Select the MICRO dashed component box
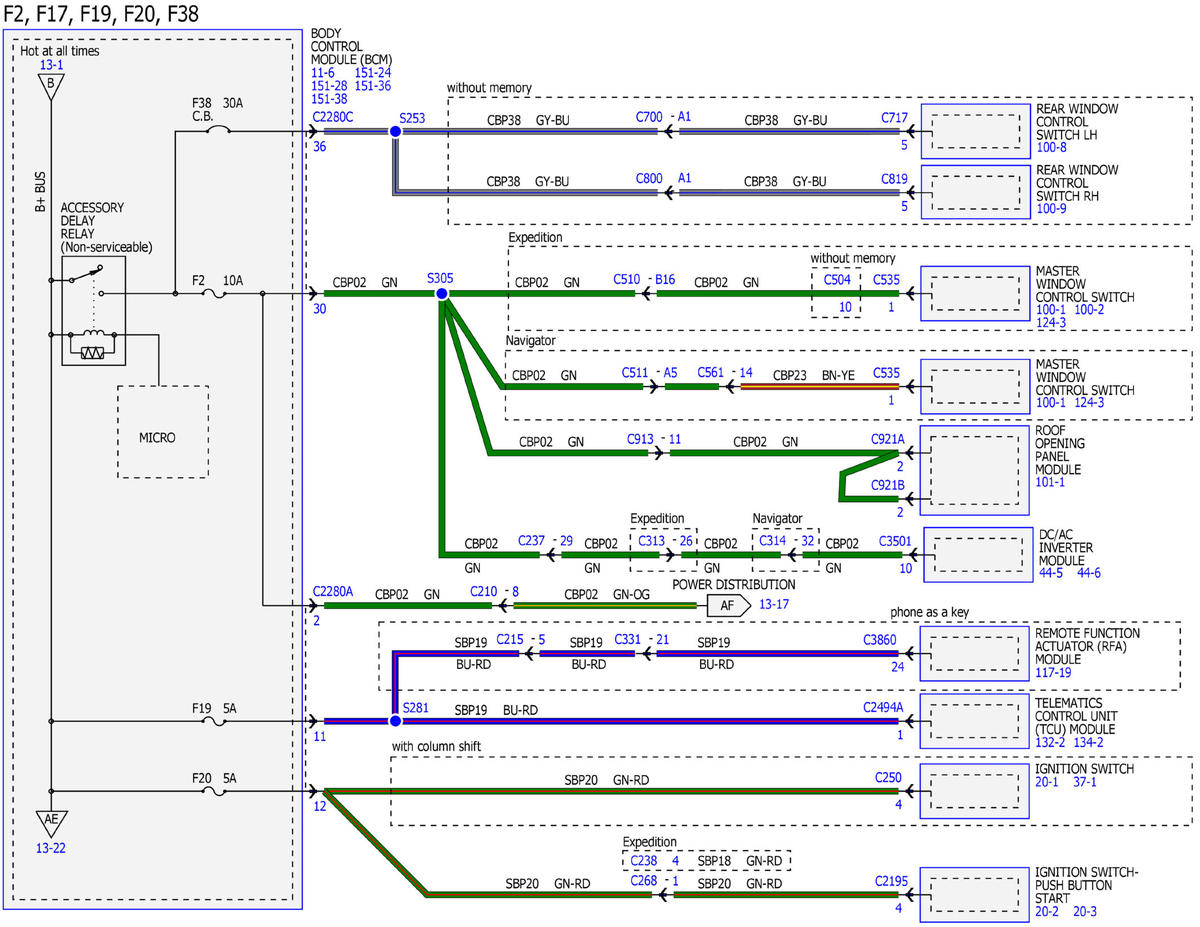 click(163, 431)
